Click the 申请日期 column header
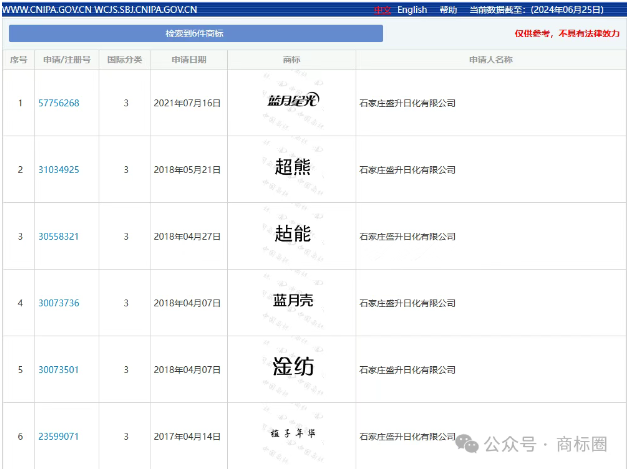 189,60
